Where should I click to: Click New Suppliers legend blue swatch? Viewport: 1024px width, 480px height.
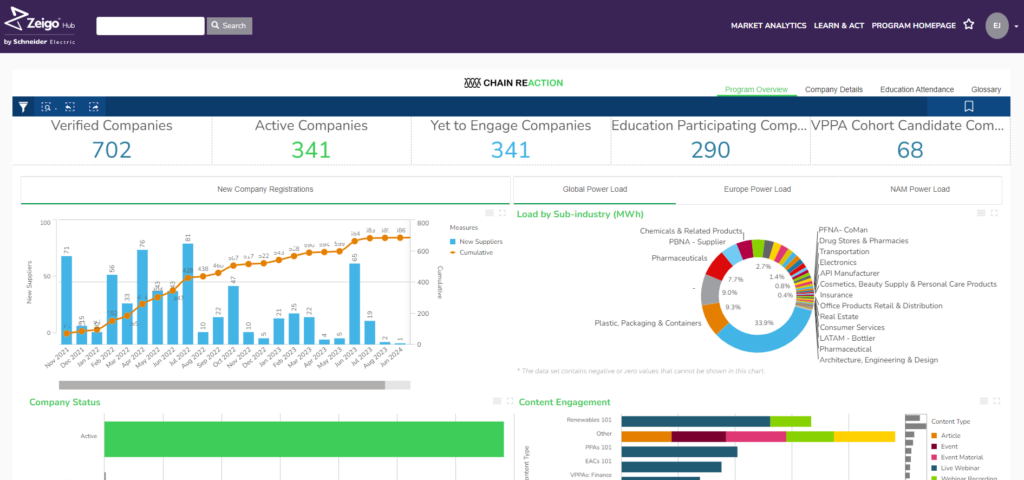pos(453,242)
